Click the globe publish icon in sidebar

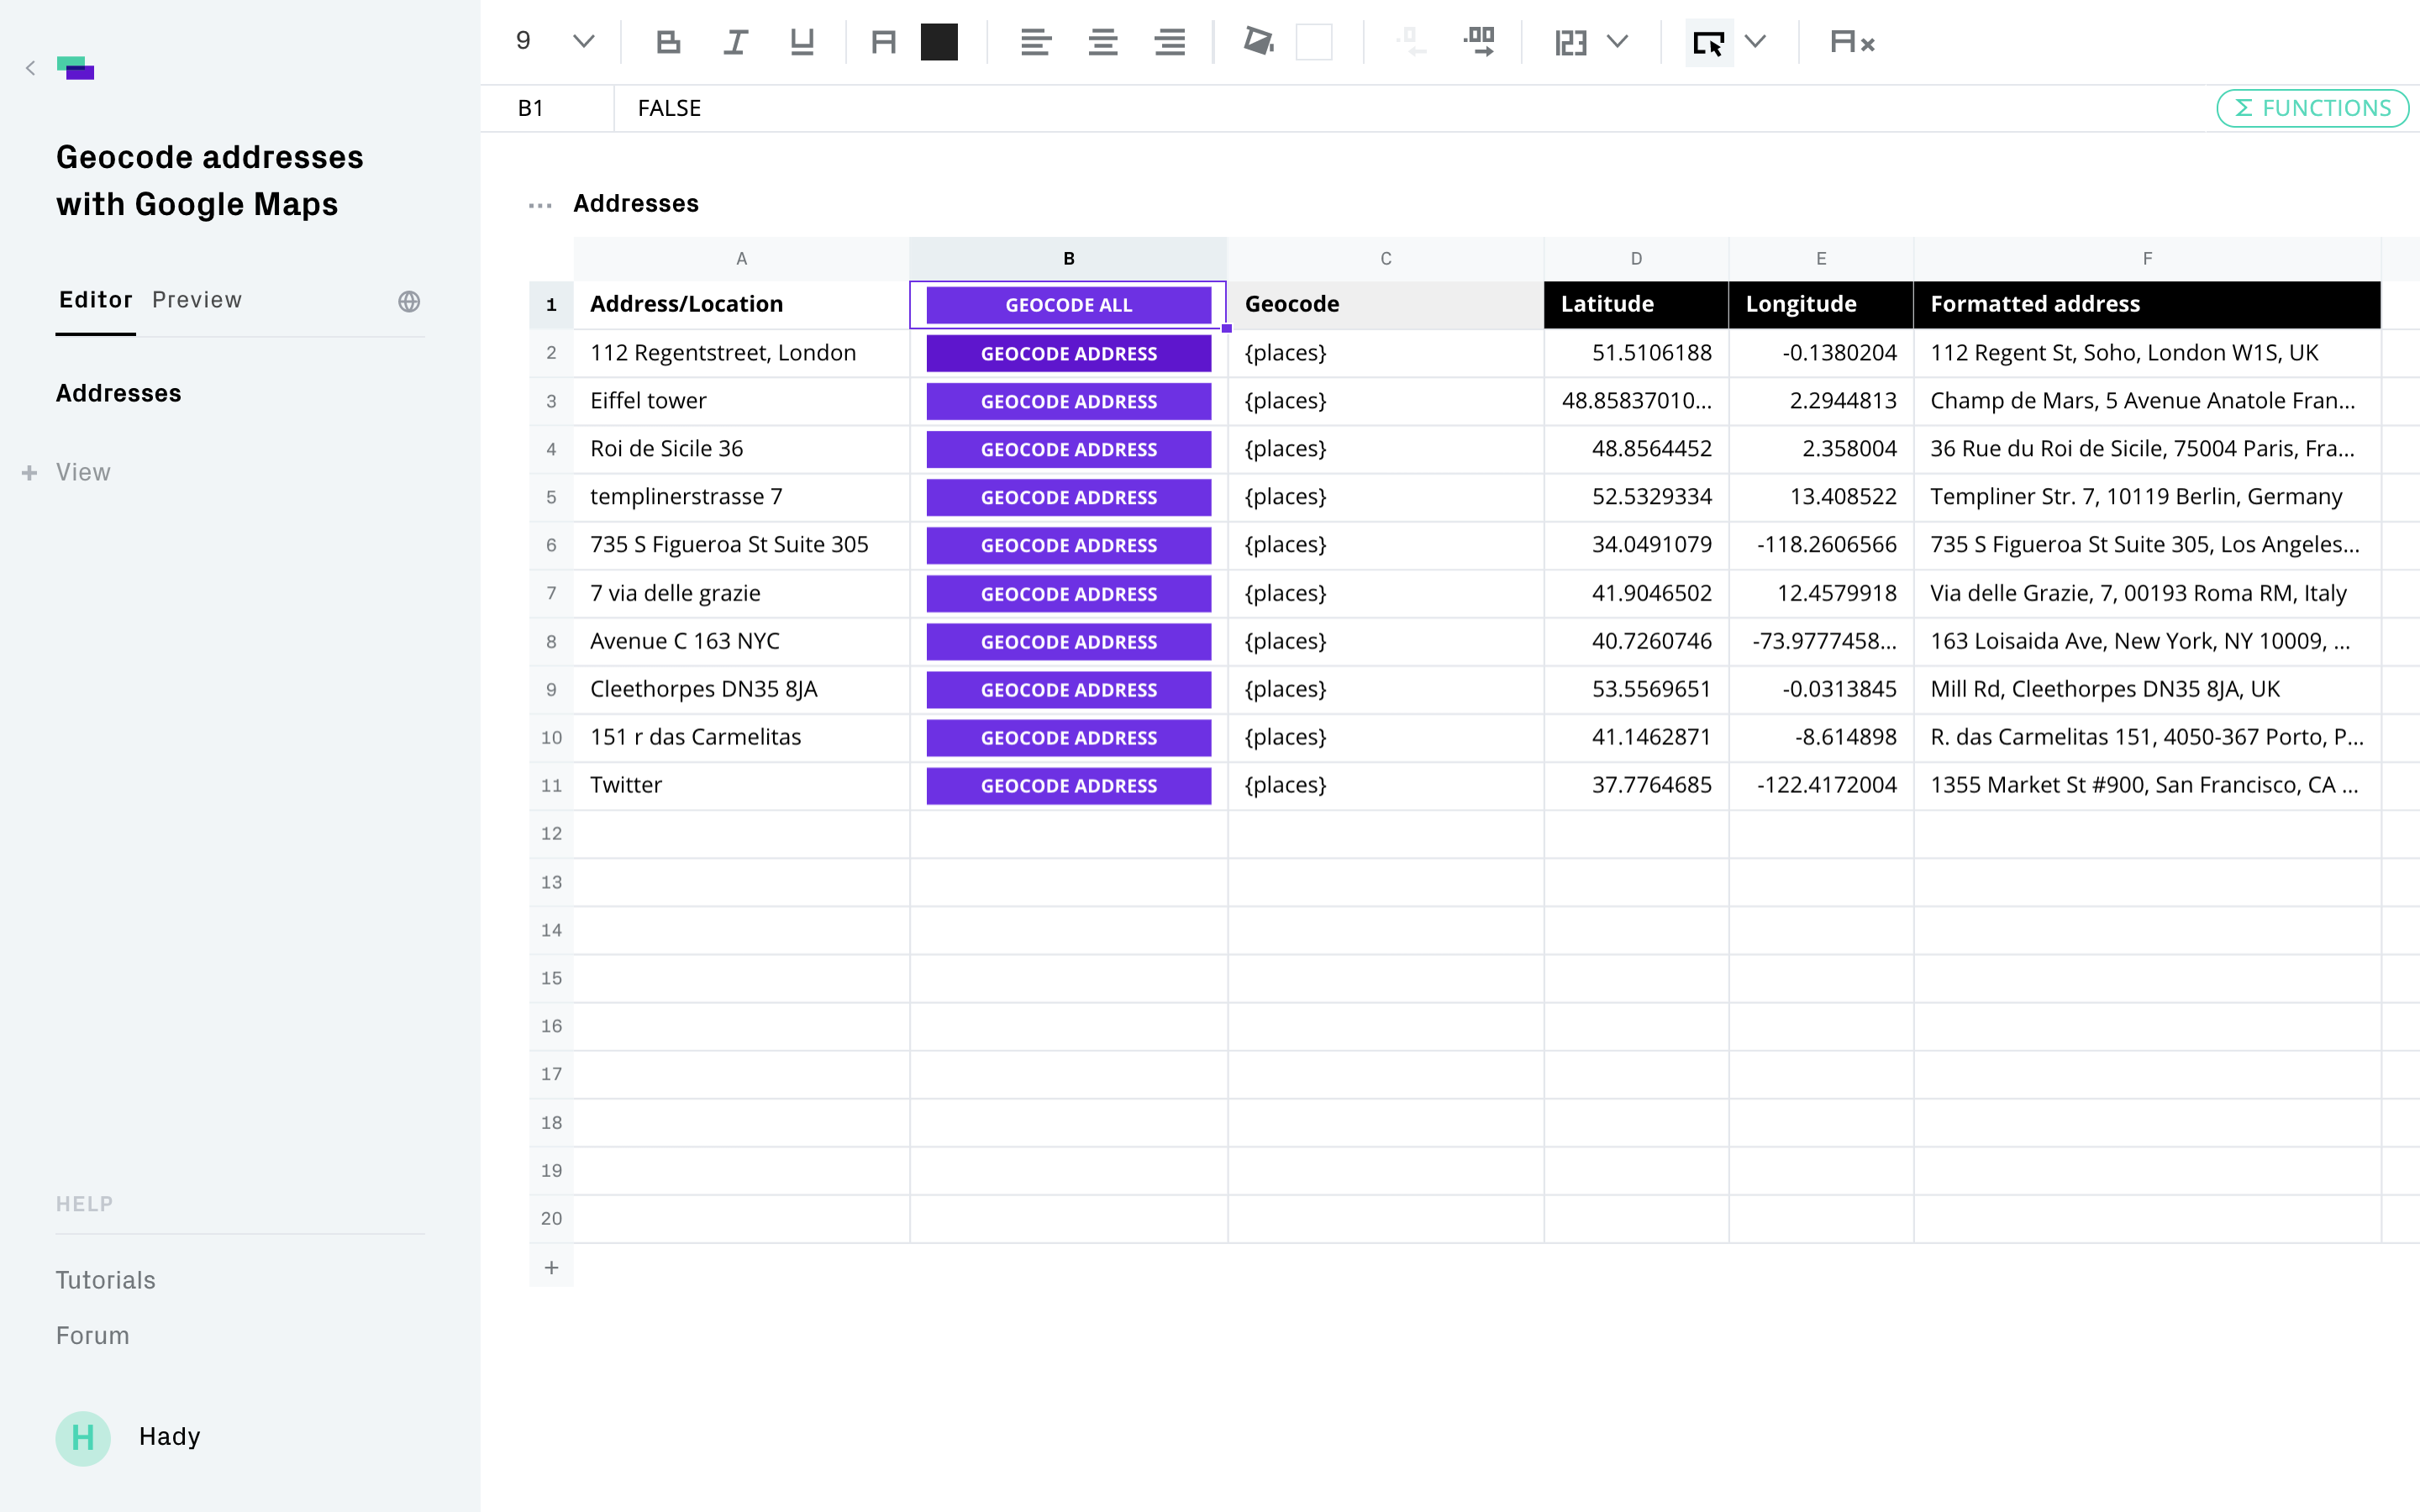click(x=409, y=301)
